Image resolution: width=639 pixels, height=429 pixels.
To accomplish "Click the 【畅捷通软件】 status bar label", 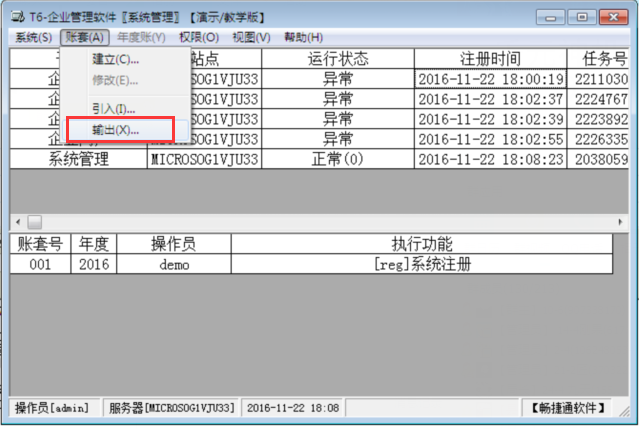I will [x=568, y=408].
